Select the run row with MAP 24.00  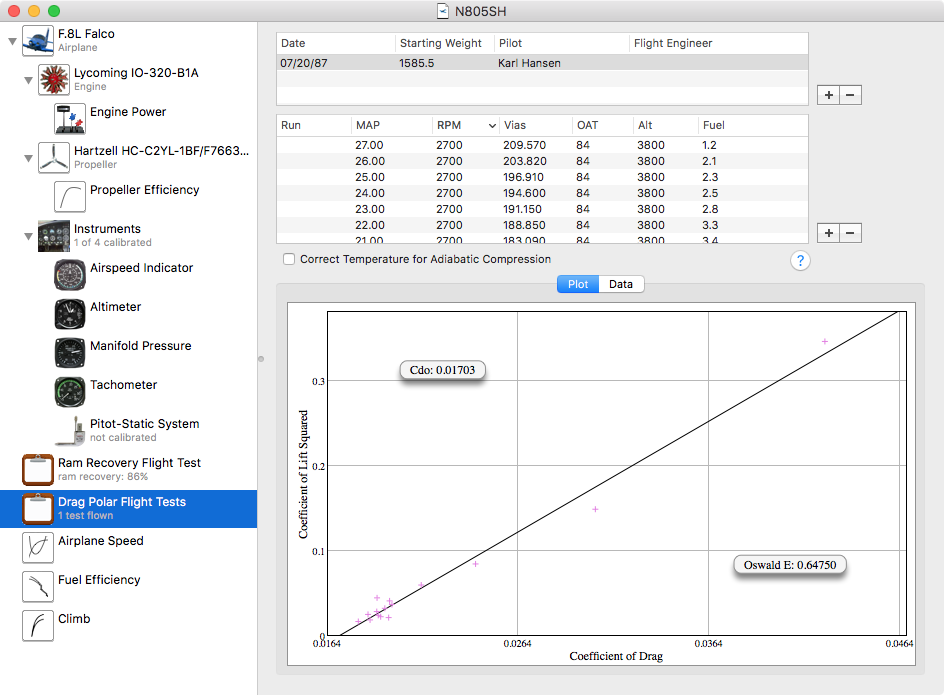[542, 193]
